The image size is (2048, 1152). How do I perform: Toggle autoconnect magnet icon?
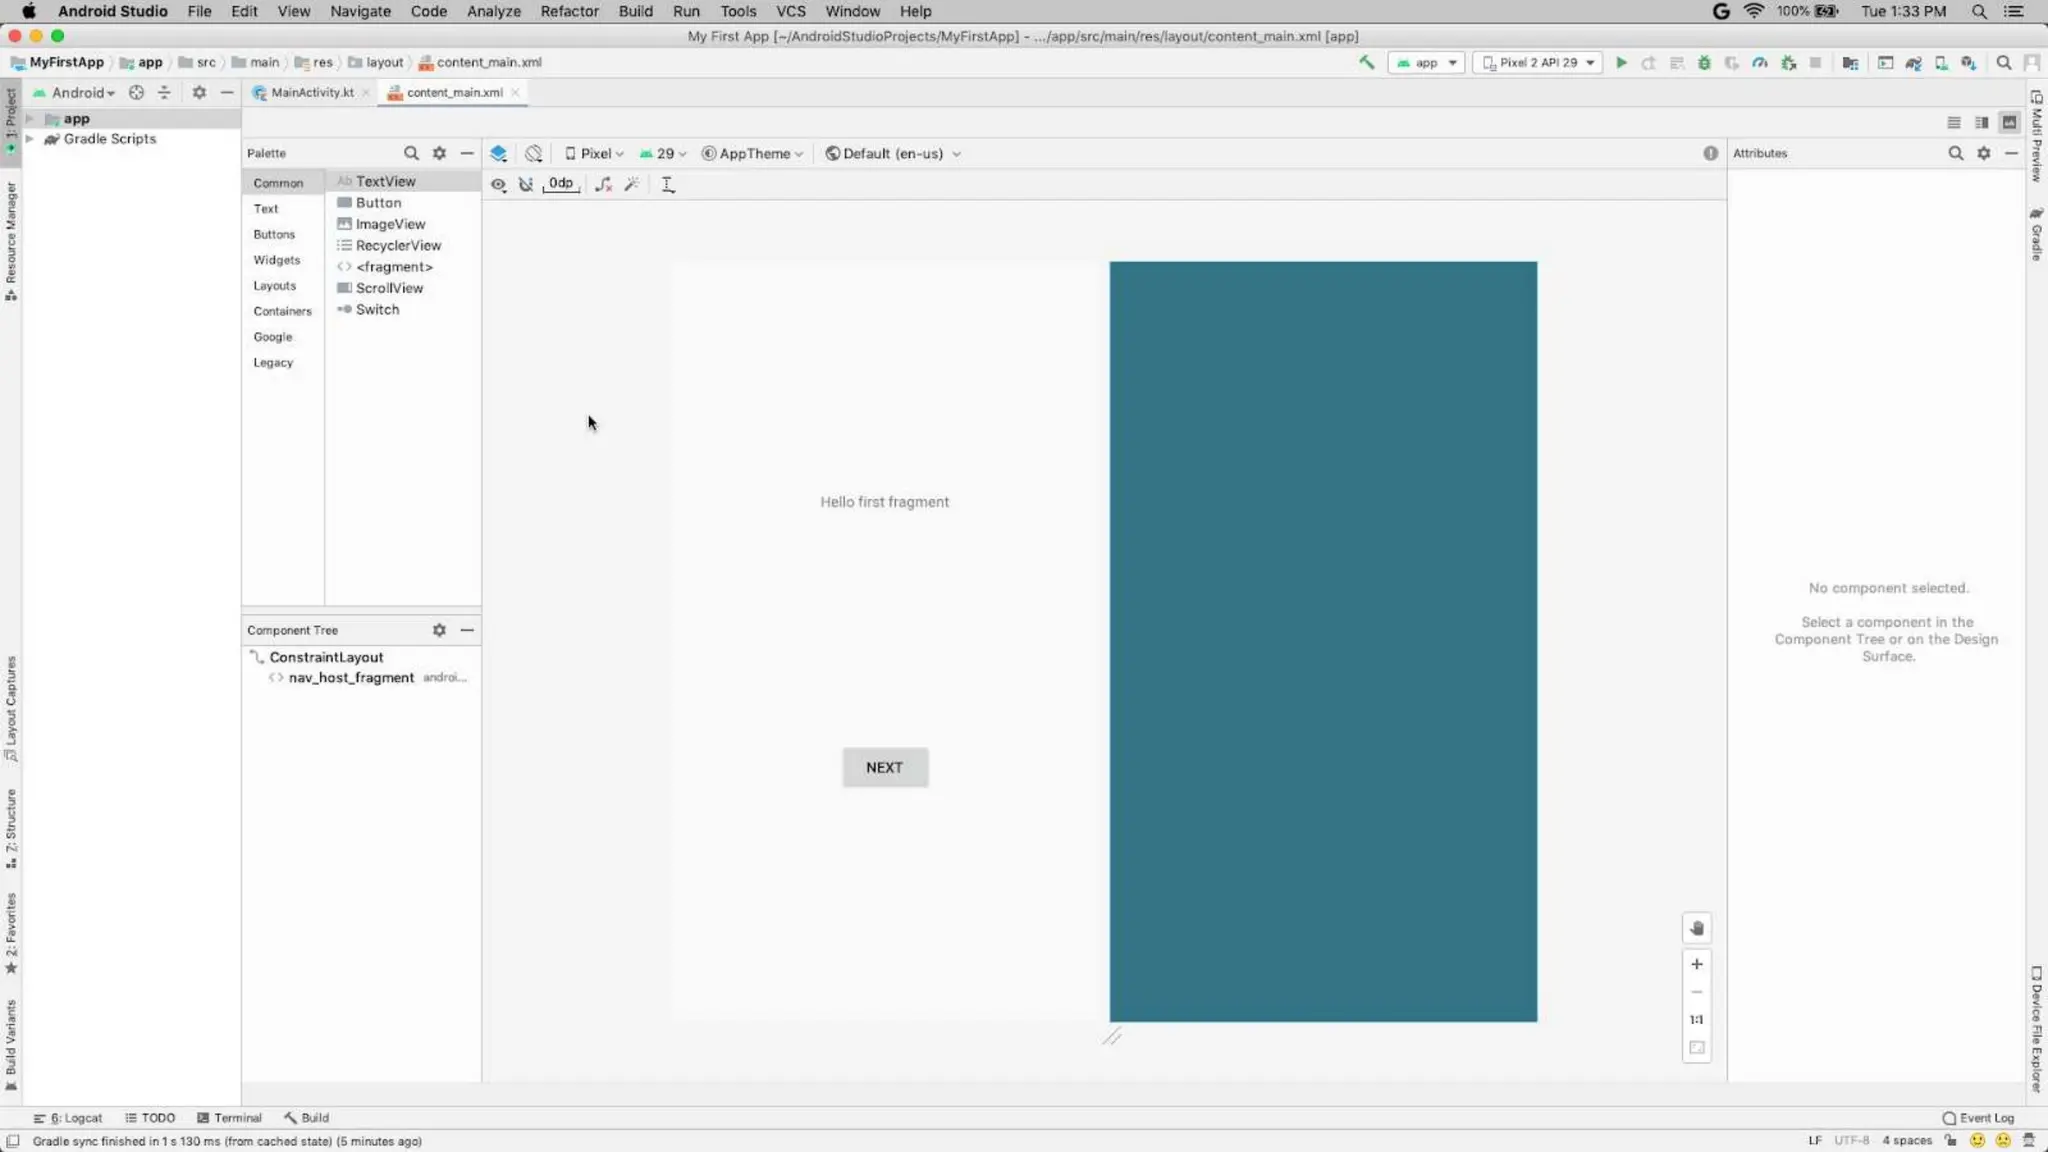pos(526,184)
